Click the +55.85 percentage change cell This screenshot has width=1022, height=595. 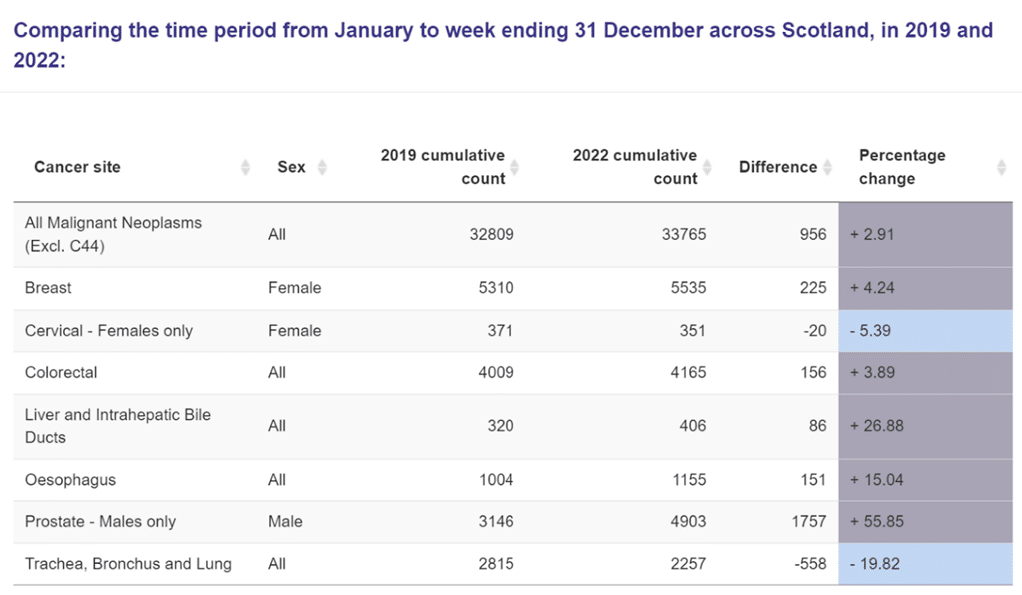[x=926, y=522]
